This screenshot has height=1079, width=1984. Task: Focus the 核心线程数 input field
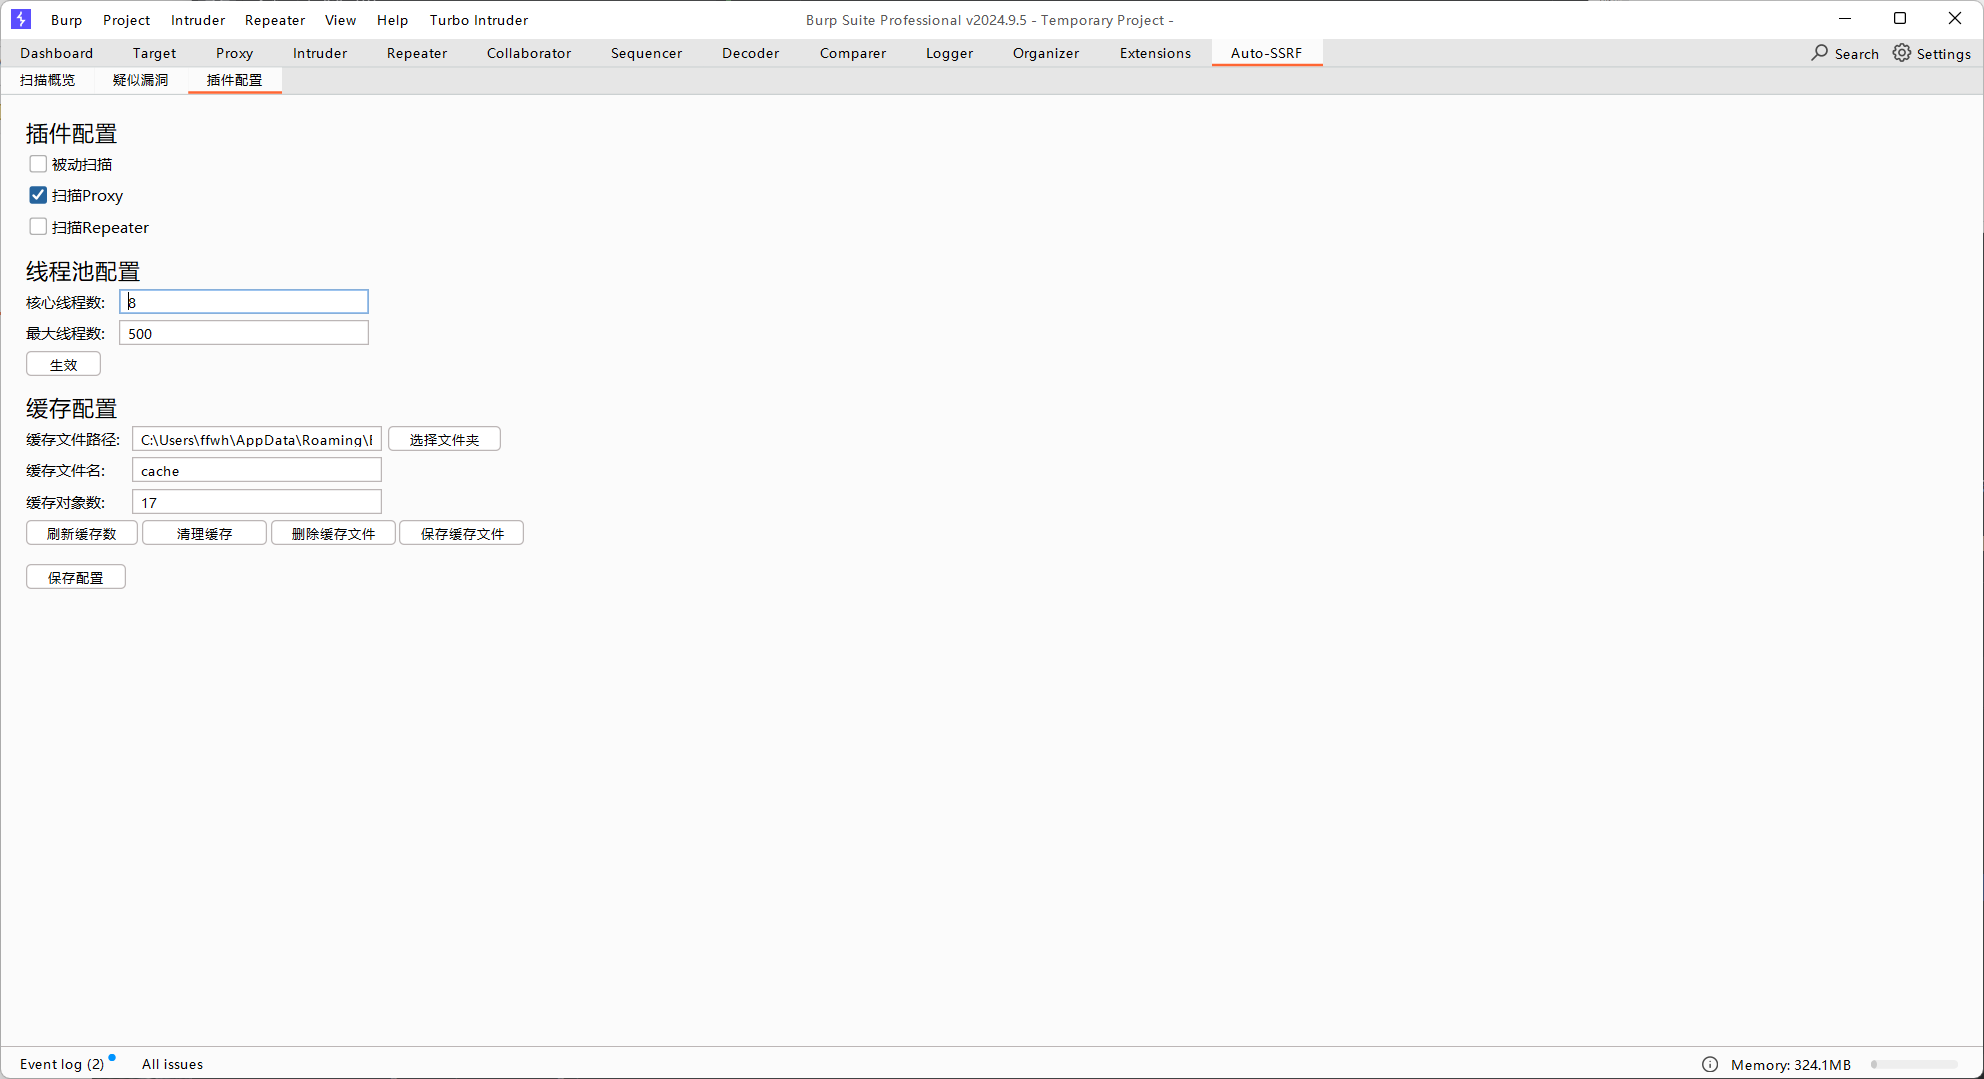coord(244,302)
